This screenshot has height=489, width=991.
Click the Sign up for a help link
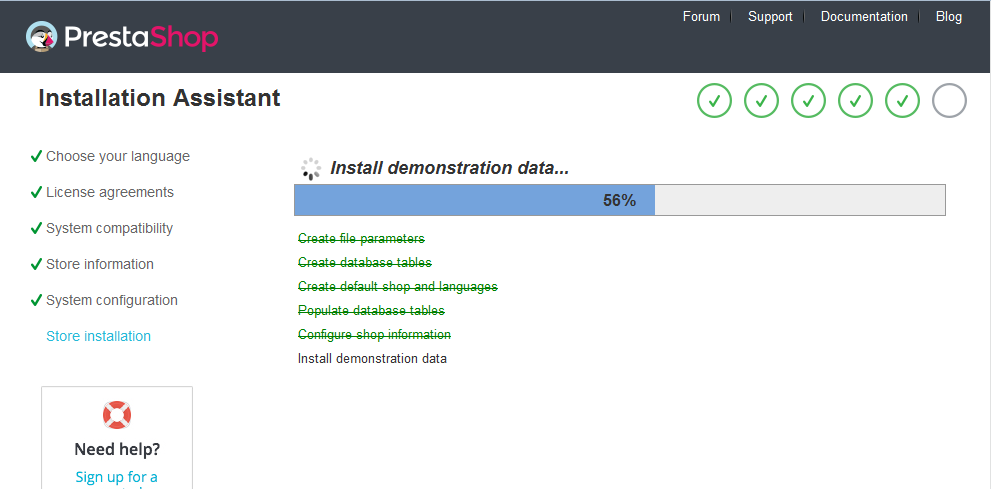point(116,477)
